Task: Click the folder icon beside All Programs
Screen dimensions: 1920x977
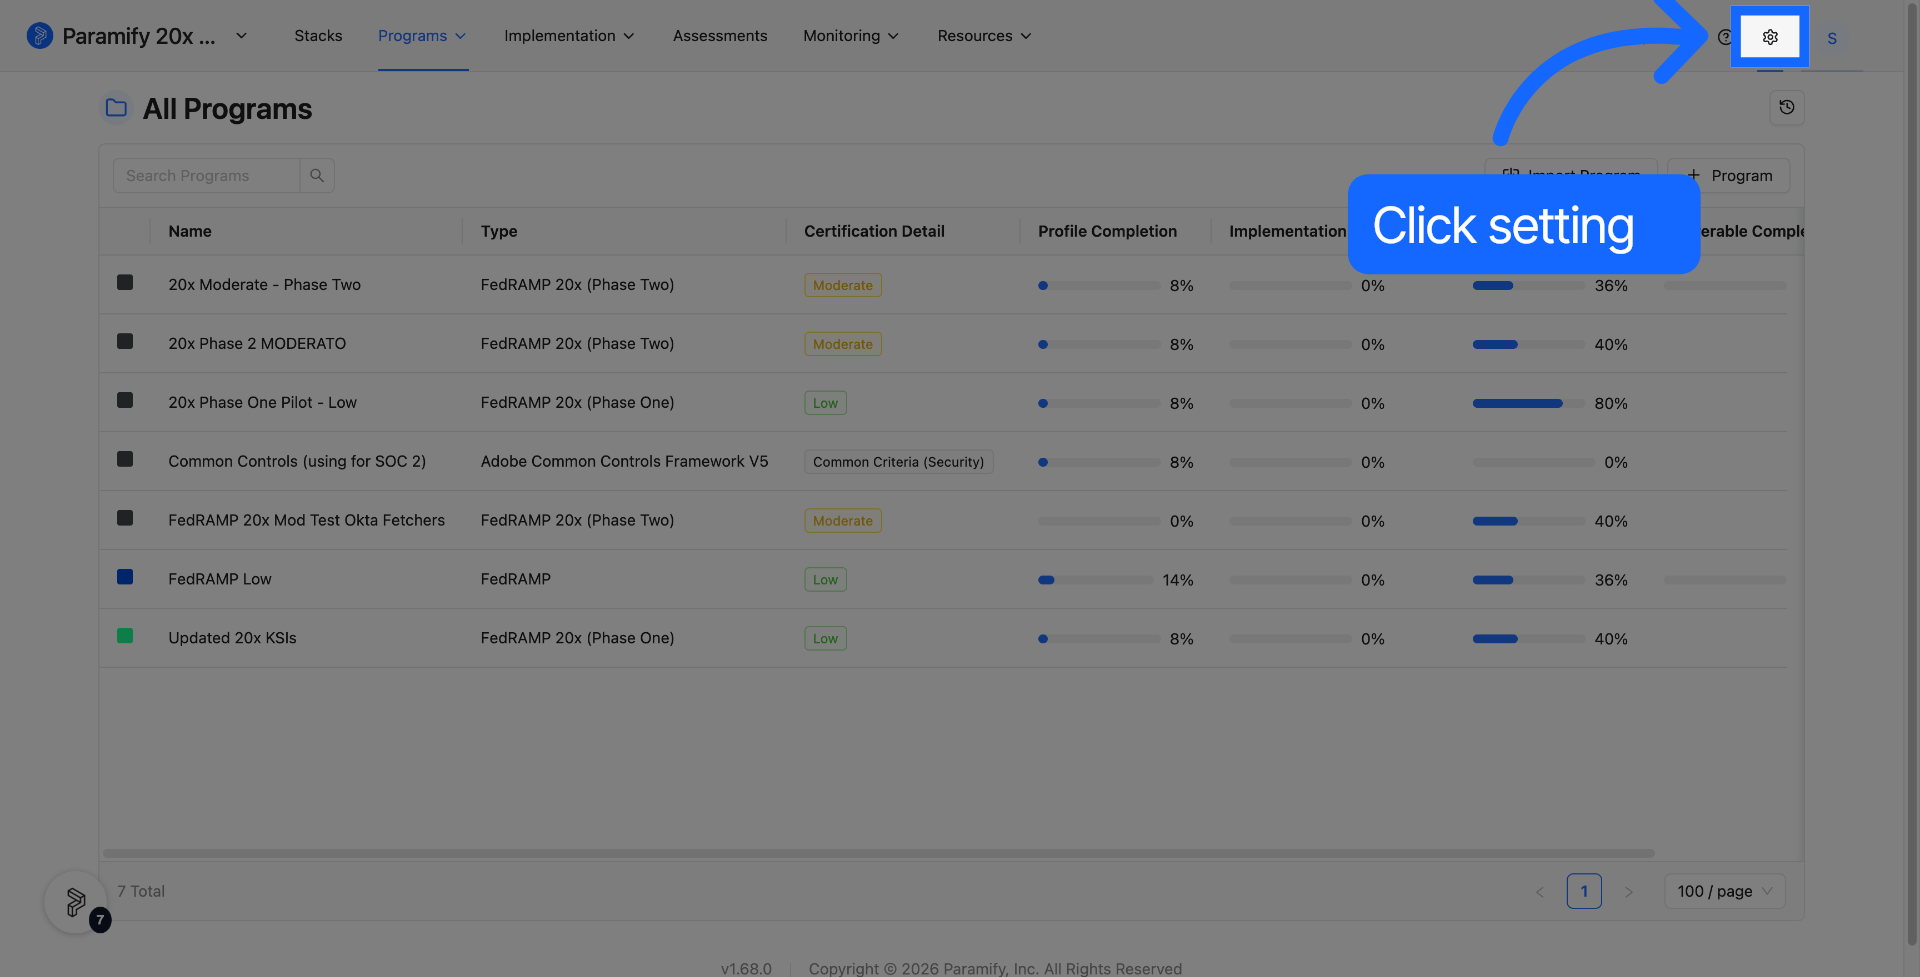Action: [116, 108]
